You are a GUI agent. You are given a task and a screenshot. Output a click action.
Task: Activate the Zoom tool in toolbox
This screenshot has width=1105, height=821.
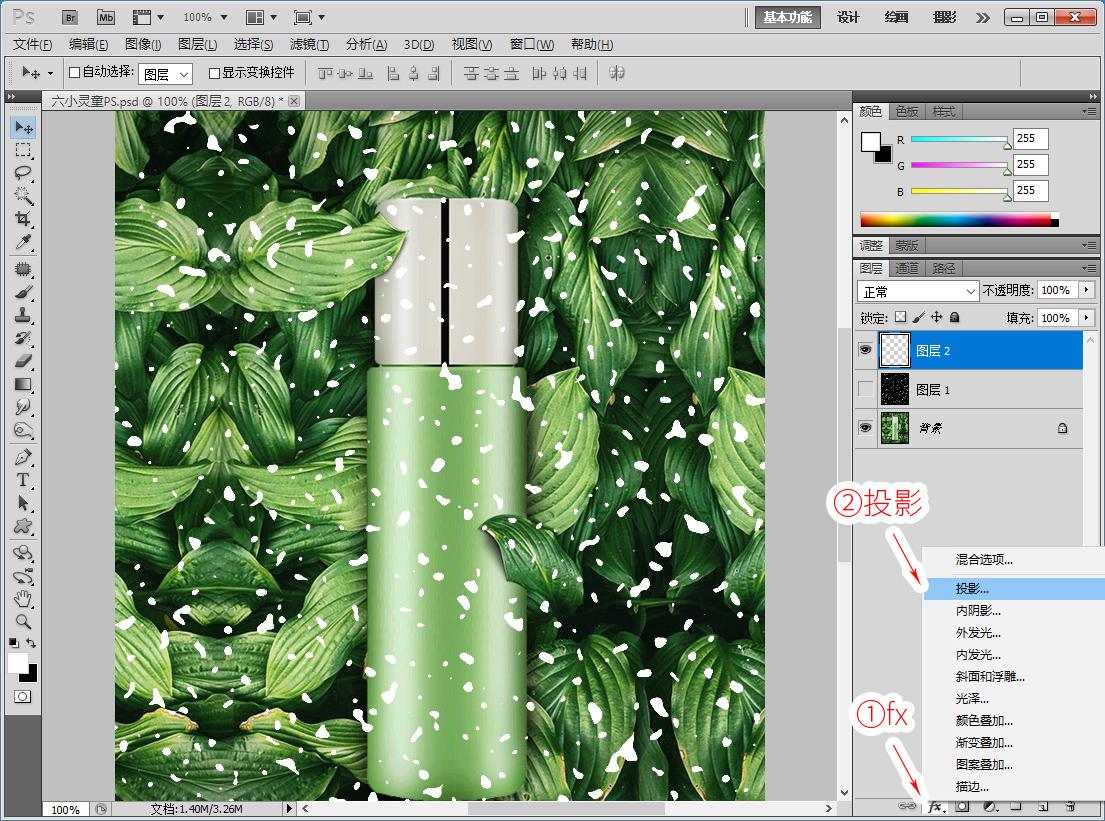tap(23, 621)
